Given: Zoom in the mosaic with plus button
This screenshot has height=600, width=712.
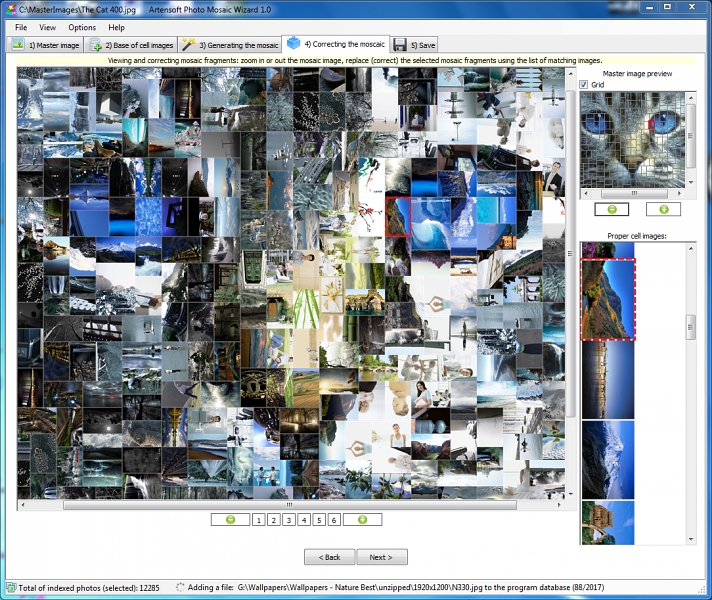Looking at the screenshot, I should 362,520.
